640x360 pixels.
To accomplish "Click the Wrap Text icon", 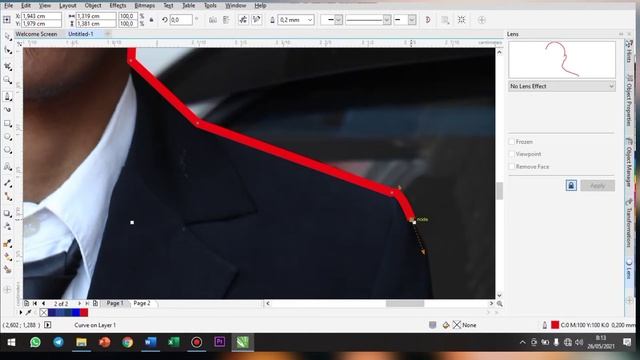I will [445, 20].
